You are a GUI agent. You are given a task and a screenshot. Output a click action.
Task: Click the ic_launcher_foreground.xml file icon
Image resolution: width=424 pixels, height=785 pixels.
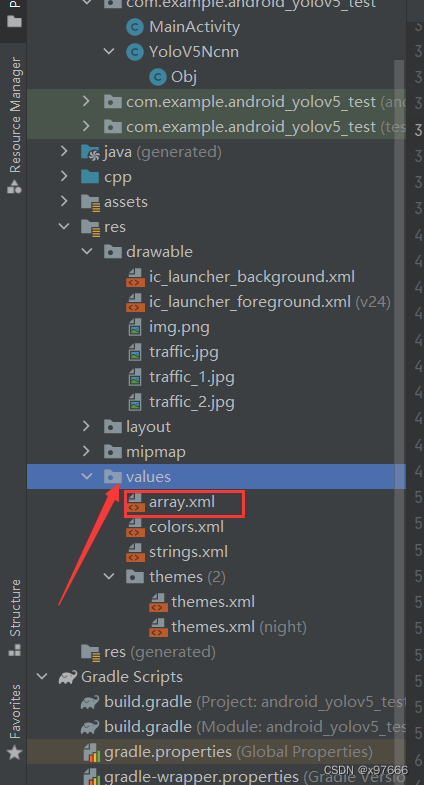pos(135,302)
